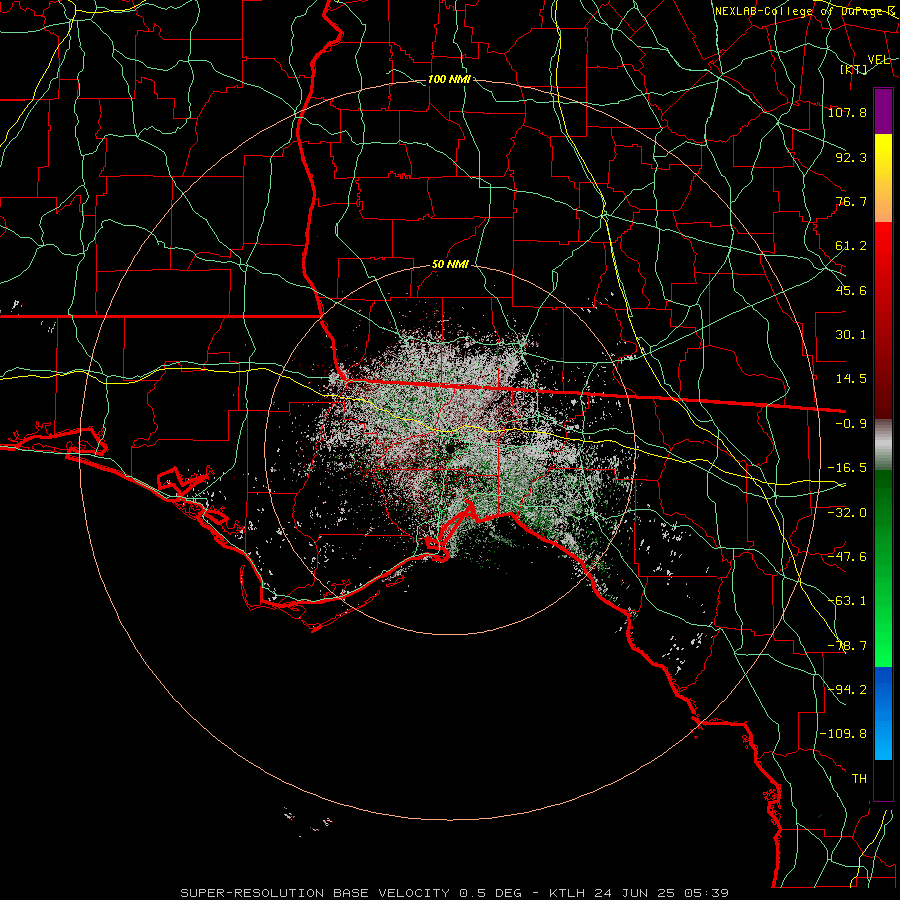Select the gray segment of the velocity scale
The image size is (900, 900).
coord(883,444)
